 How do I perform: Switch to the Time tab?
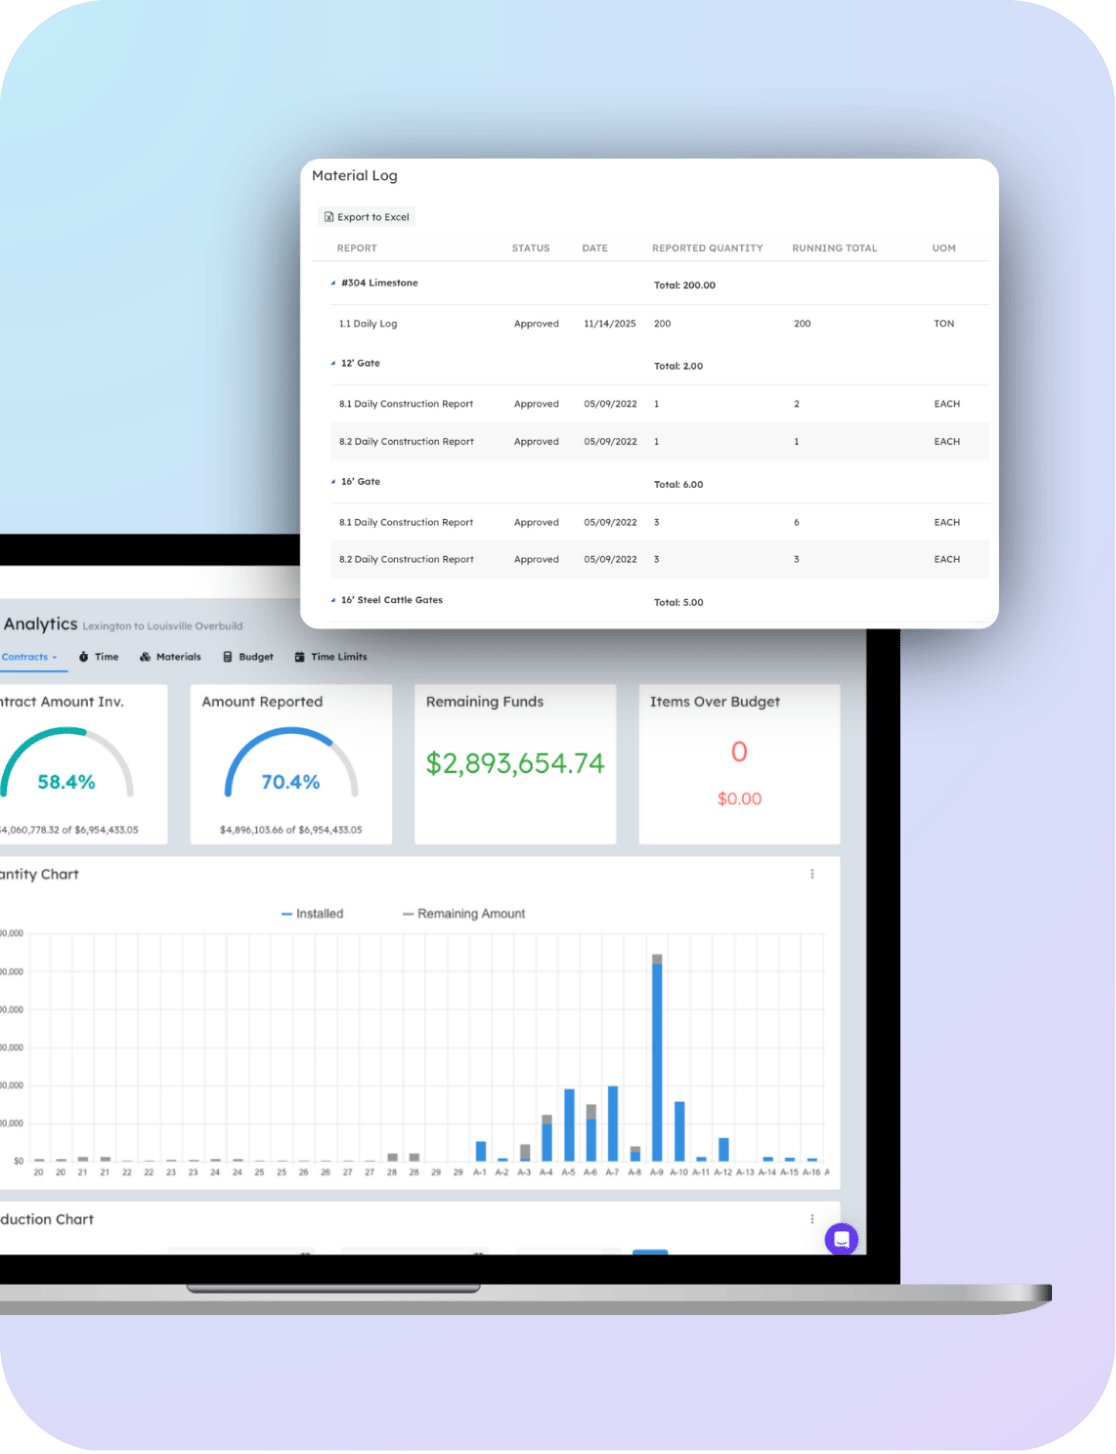tap(99, 657)
